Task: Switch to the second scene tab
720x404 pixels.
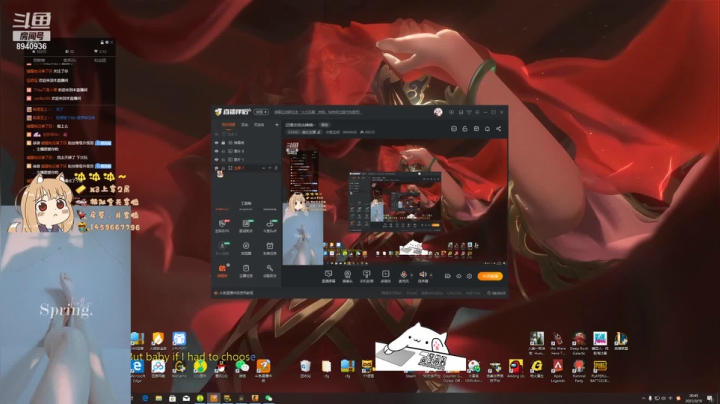Action: pos(245,125)
